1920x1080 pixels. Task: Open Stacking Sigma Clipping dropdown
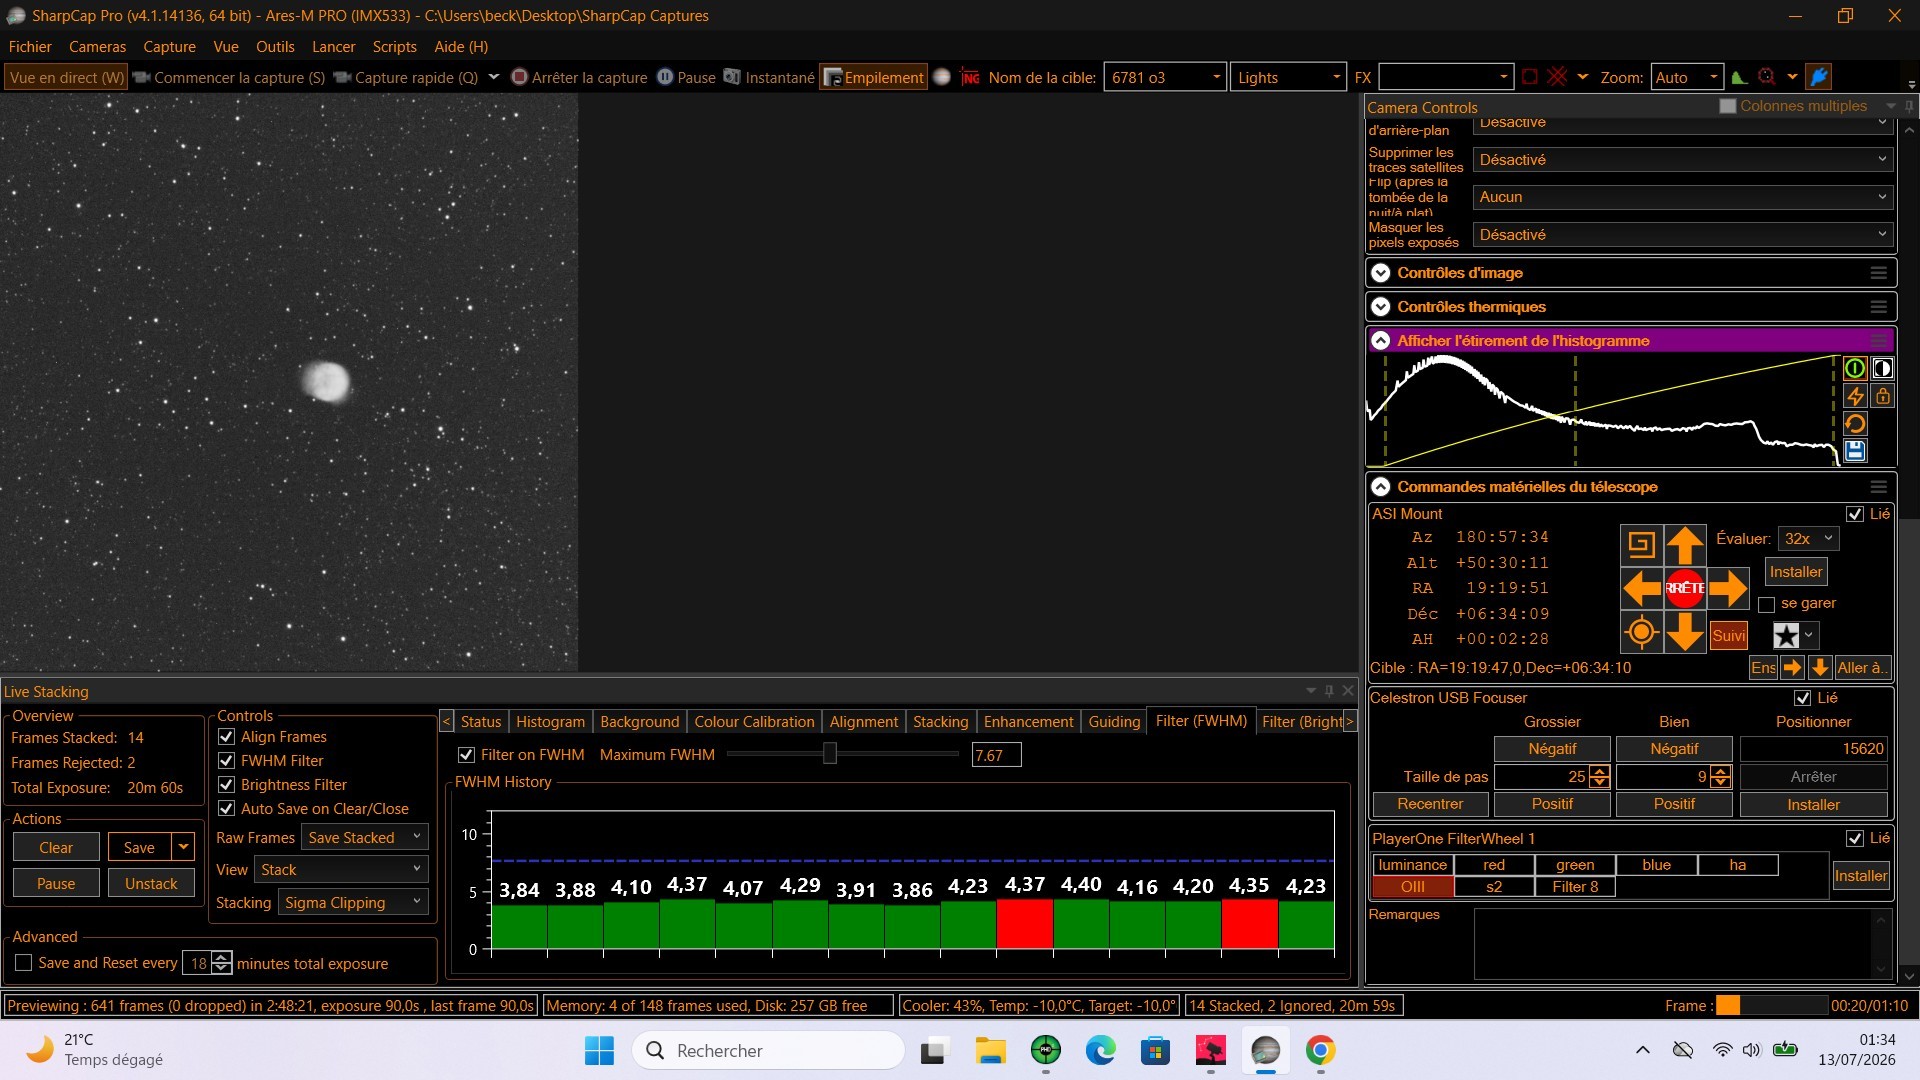pos(353,903)
